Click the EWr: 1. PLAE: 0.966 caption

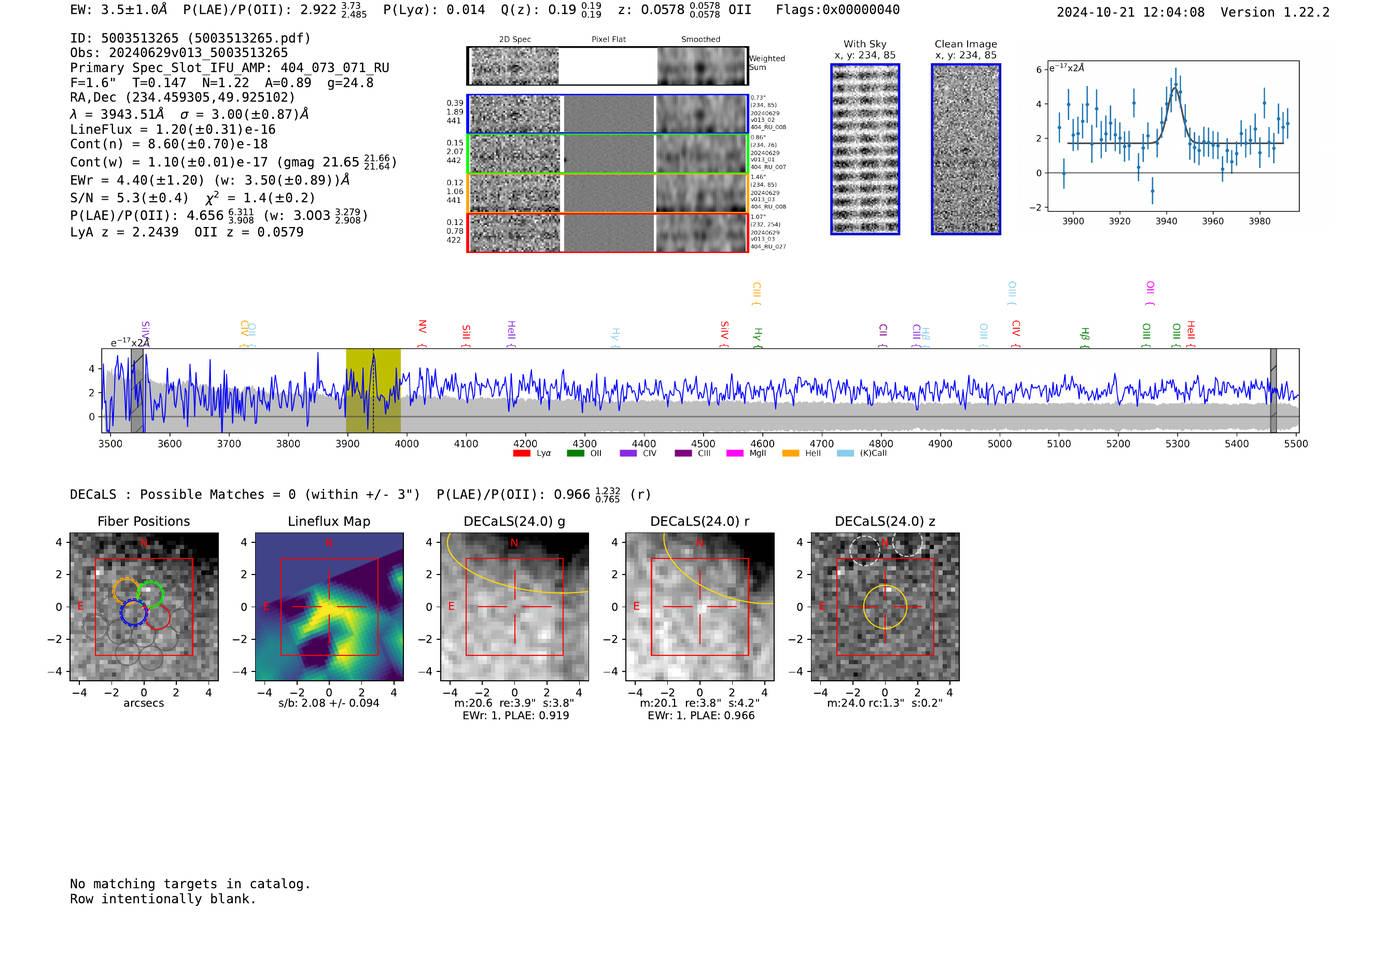[x=701, y=716]
